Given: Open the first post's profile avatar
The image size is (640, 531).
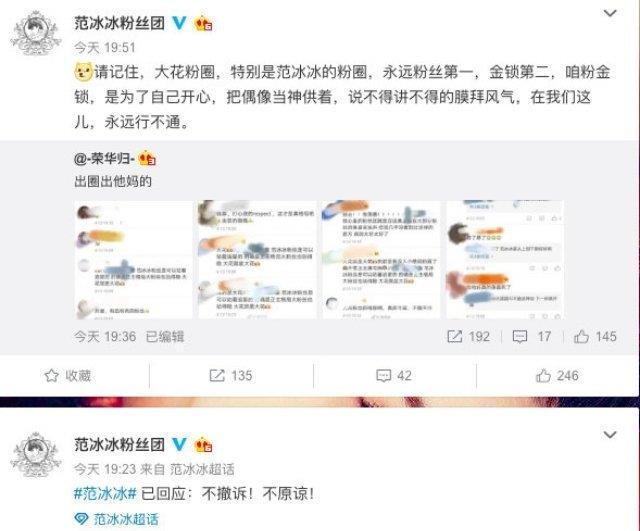Looking at the screenshot, I should 36,33.
